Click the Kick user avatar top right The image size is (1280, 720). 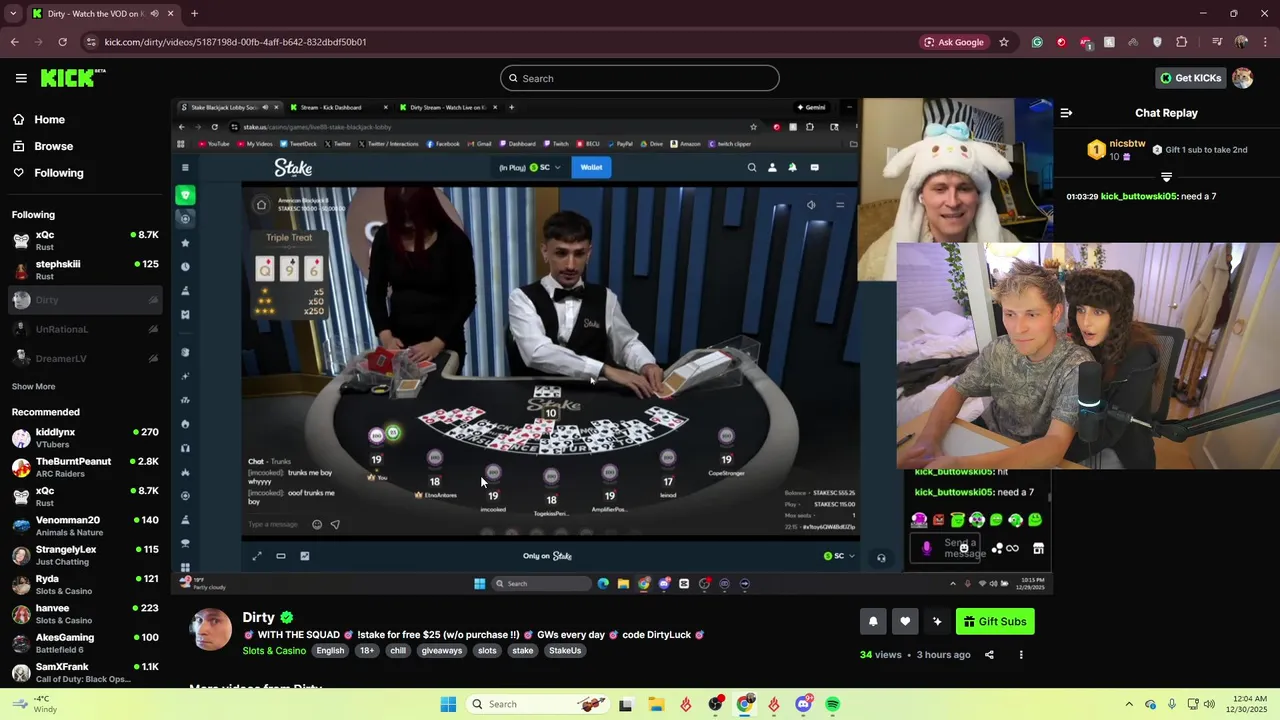click(1243, 78)
